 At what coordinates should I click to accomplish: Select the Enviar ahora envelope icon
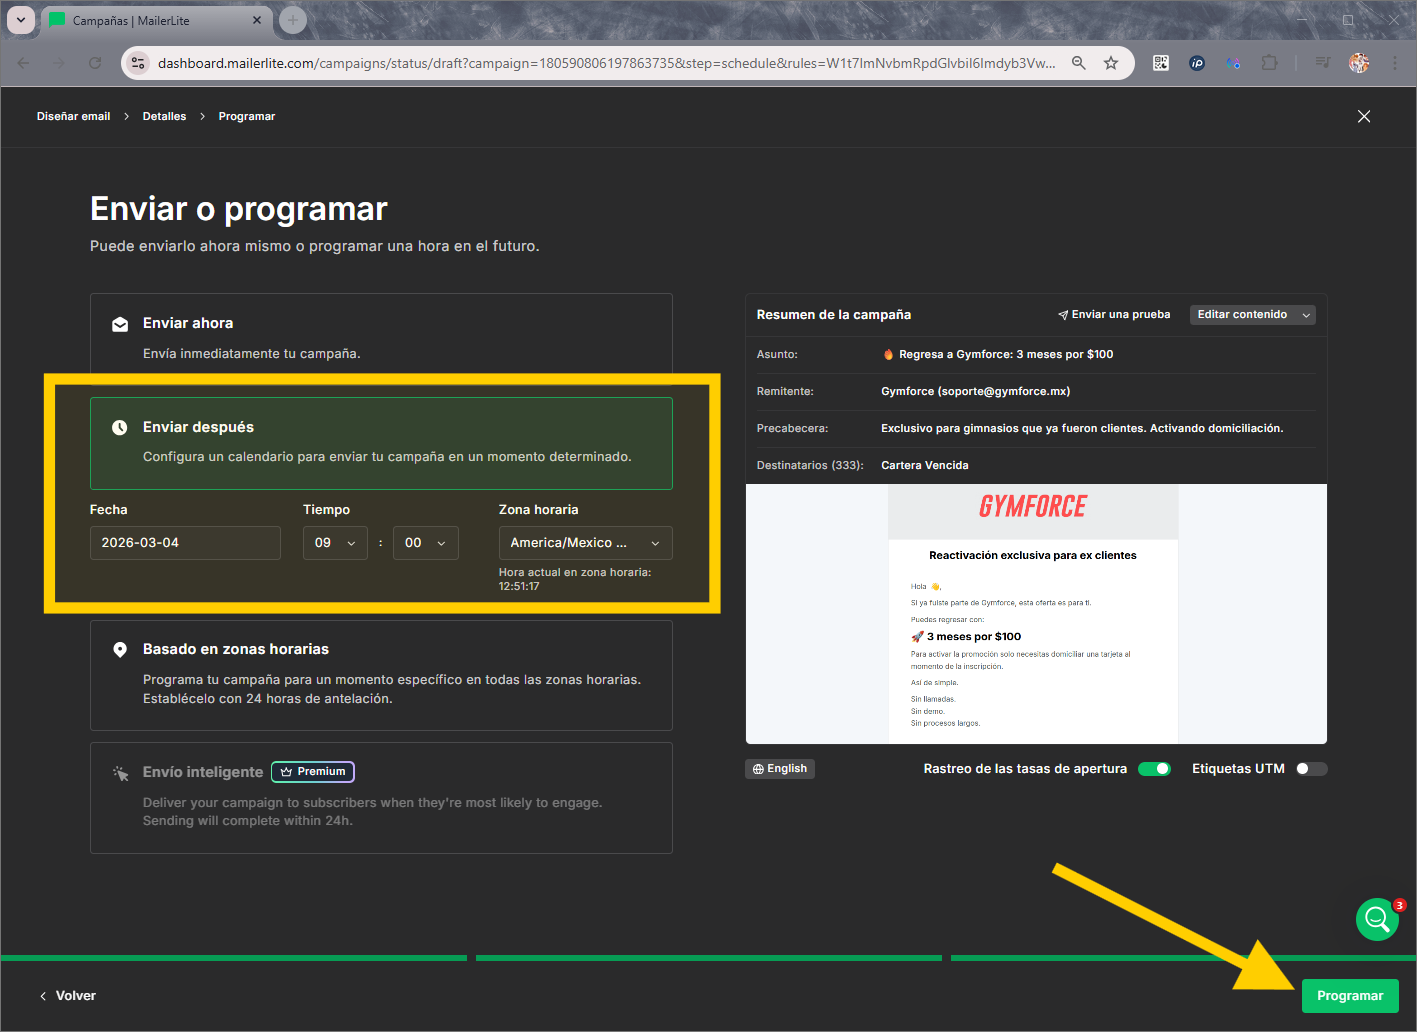(x=120, y=323)
